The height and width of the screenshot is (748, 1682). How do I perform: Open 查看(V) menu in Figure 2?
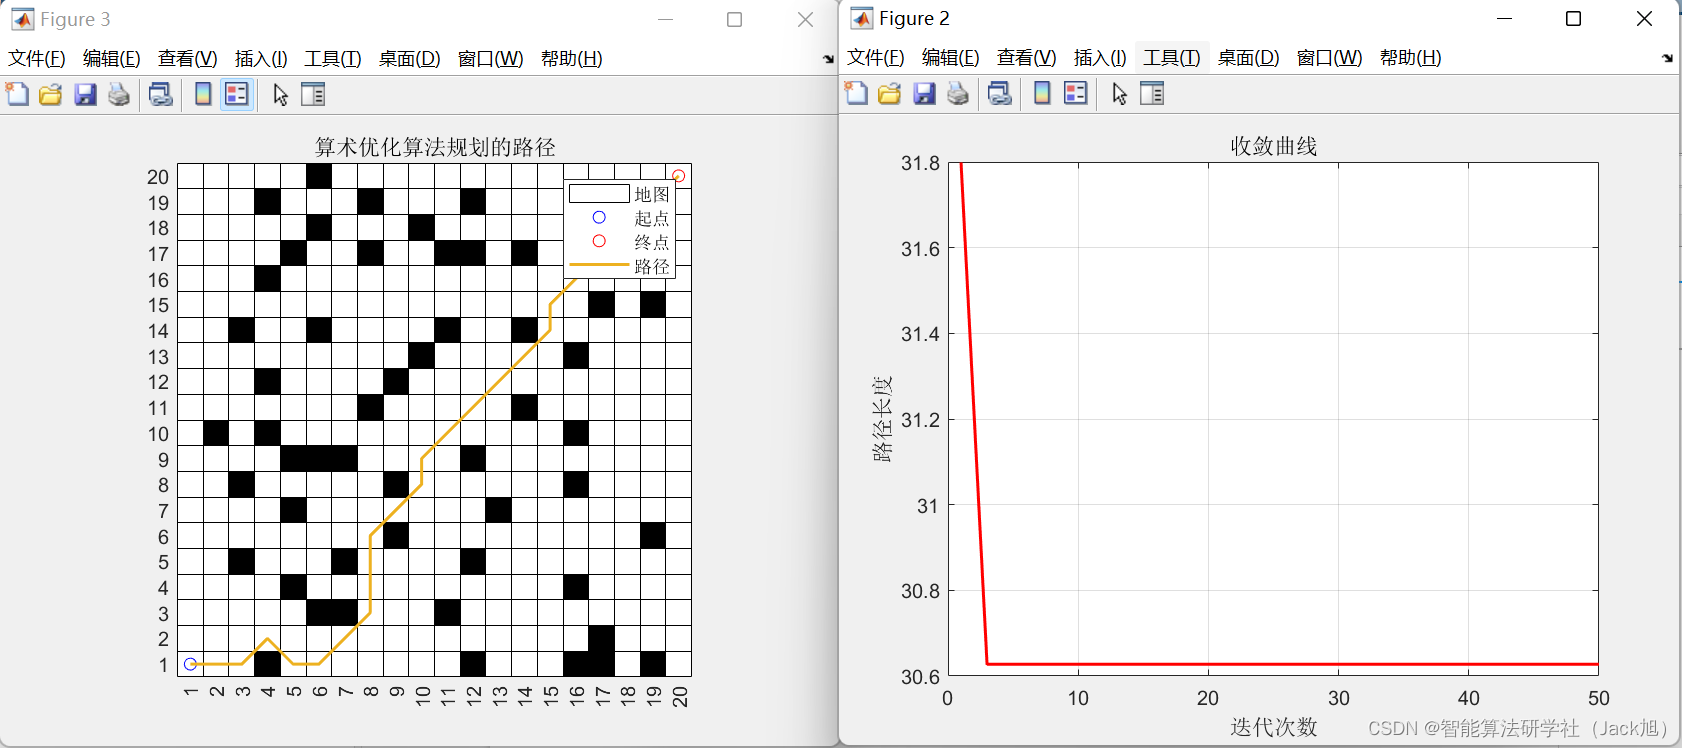(1027, 58)
